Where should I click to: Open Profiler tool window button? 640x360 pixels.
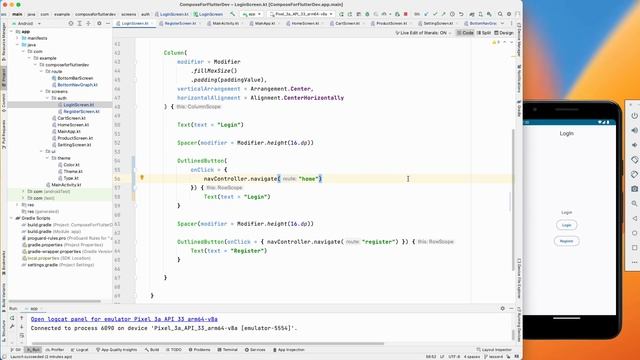(55, 350)
